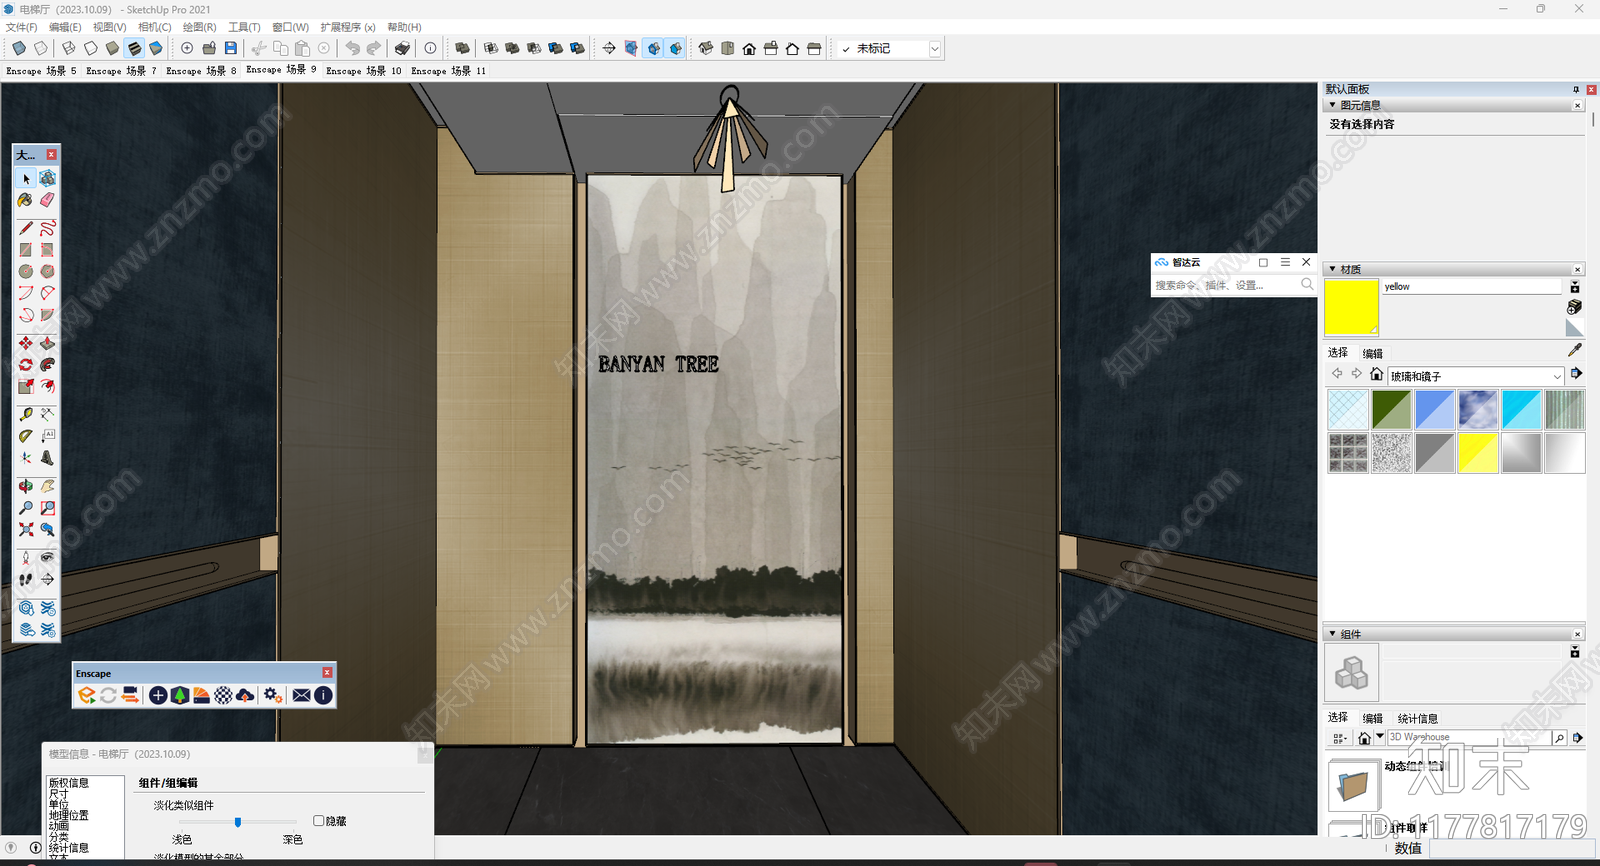The width and height of the screenshot is (1600, 866).
Task: Switch to Enscape 场景 11 scene tab
Action: [x=448, y=71]
